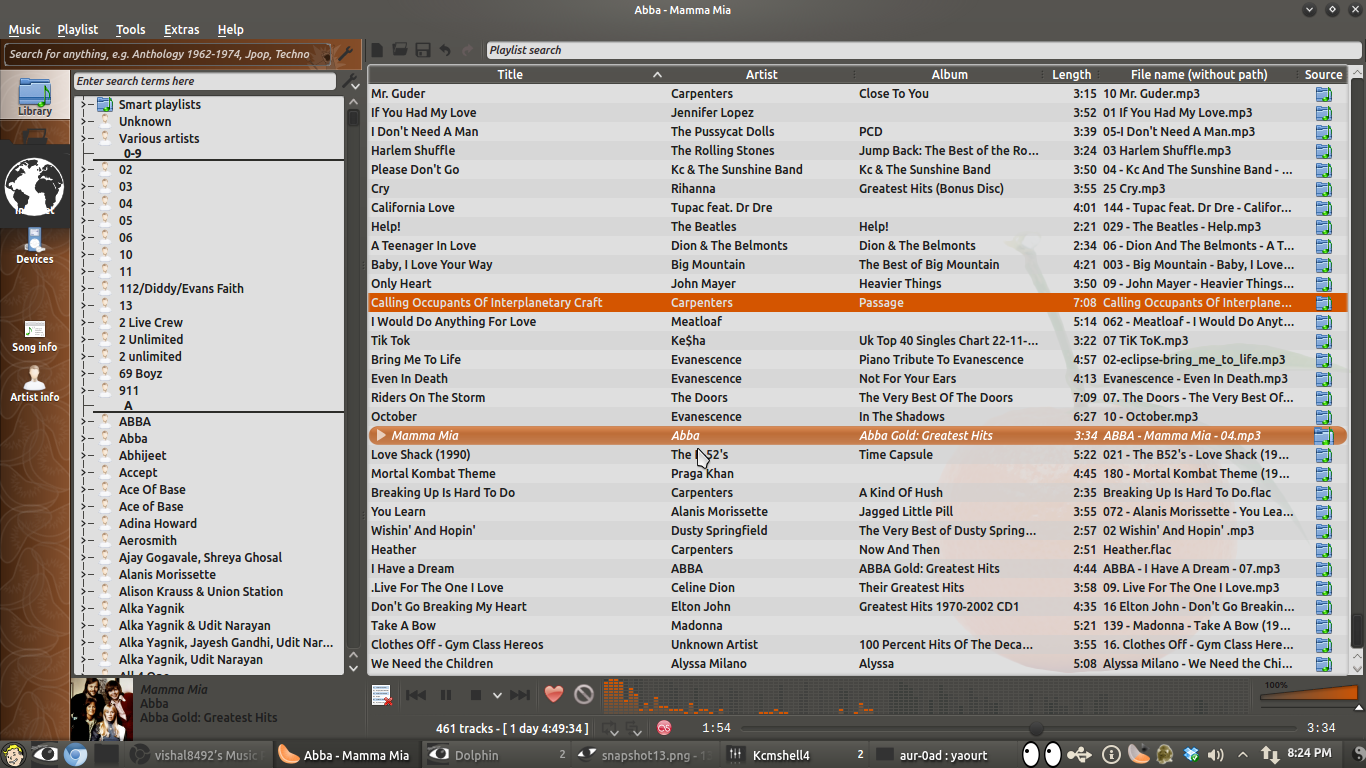
Task: Click the global 'Search for anything' field
Action: 169,54
